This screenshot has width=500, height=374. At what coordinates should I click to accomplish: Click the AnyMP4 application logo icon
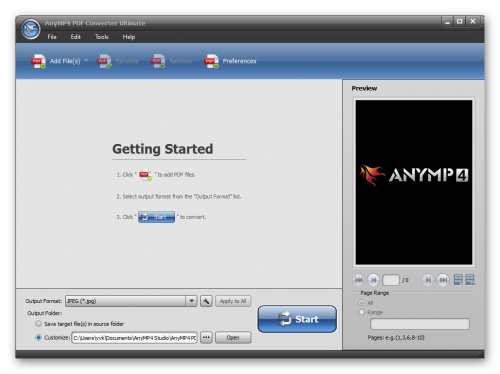point(31,29)
